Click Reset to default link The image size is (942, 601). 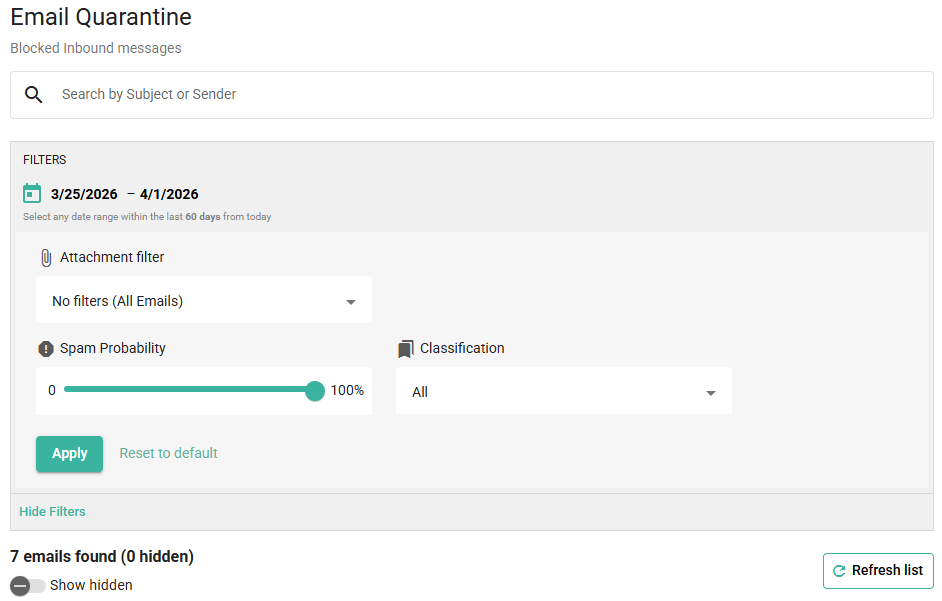click(x=168, y=453)
